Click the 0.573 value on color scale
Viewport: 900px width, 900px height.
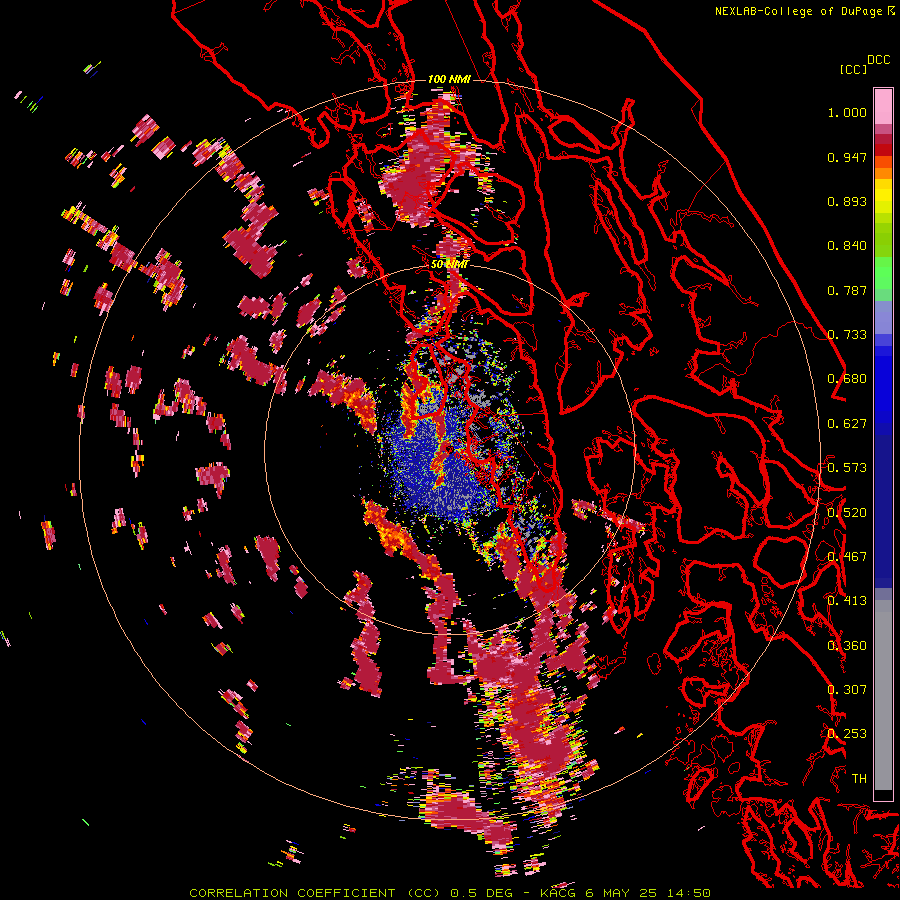[x=847, y=468]
